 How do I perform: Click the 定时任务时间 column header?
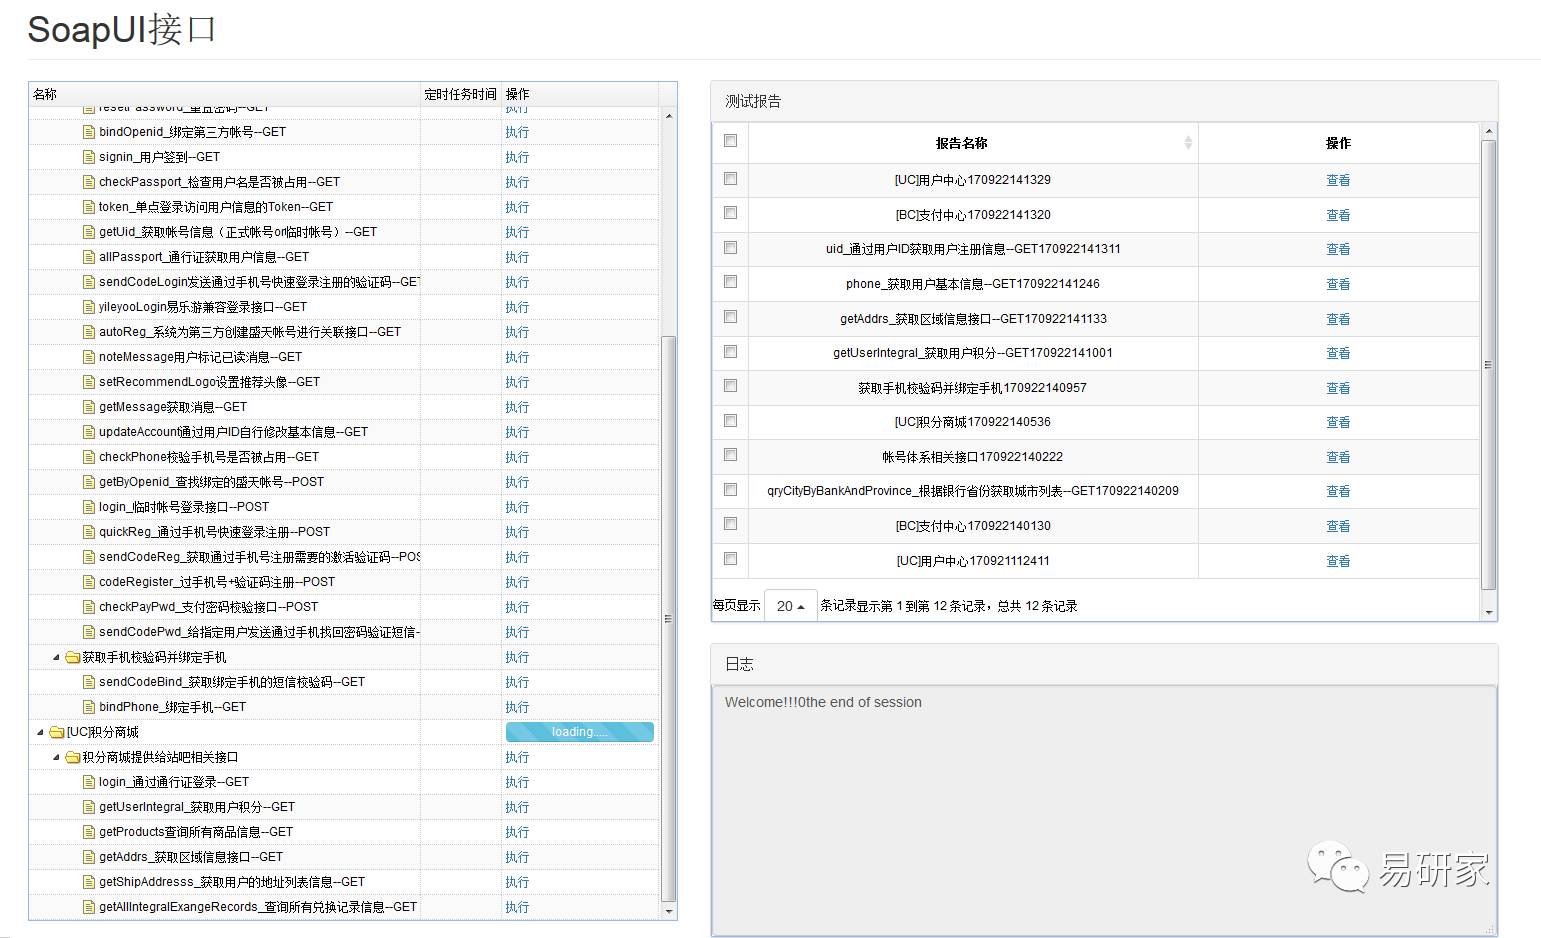[x=460, y=94]
